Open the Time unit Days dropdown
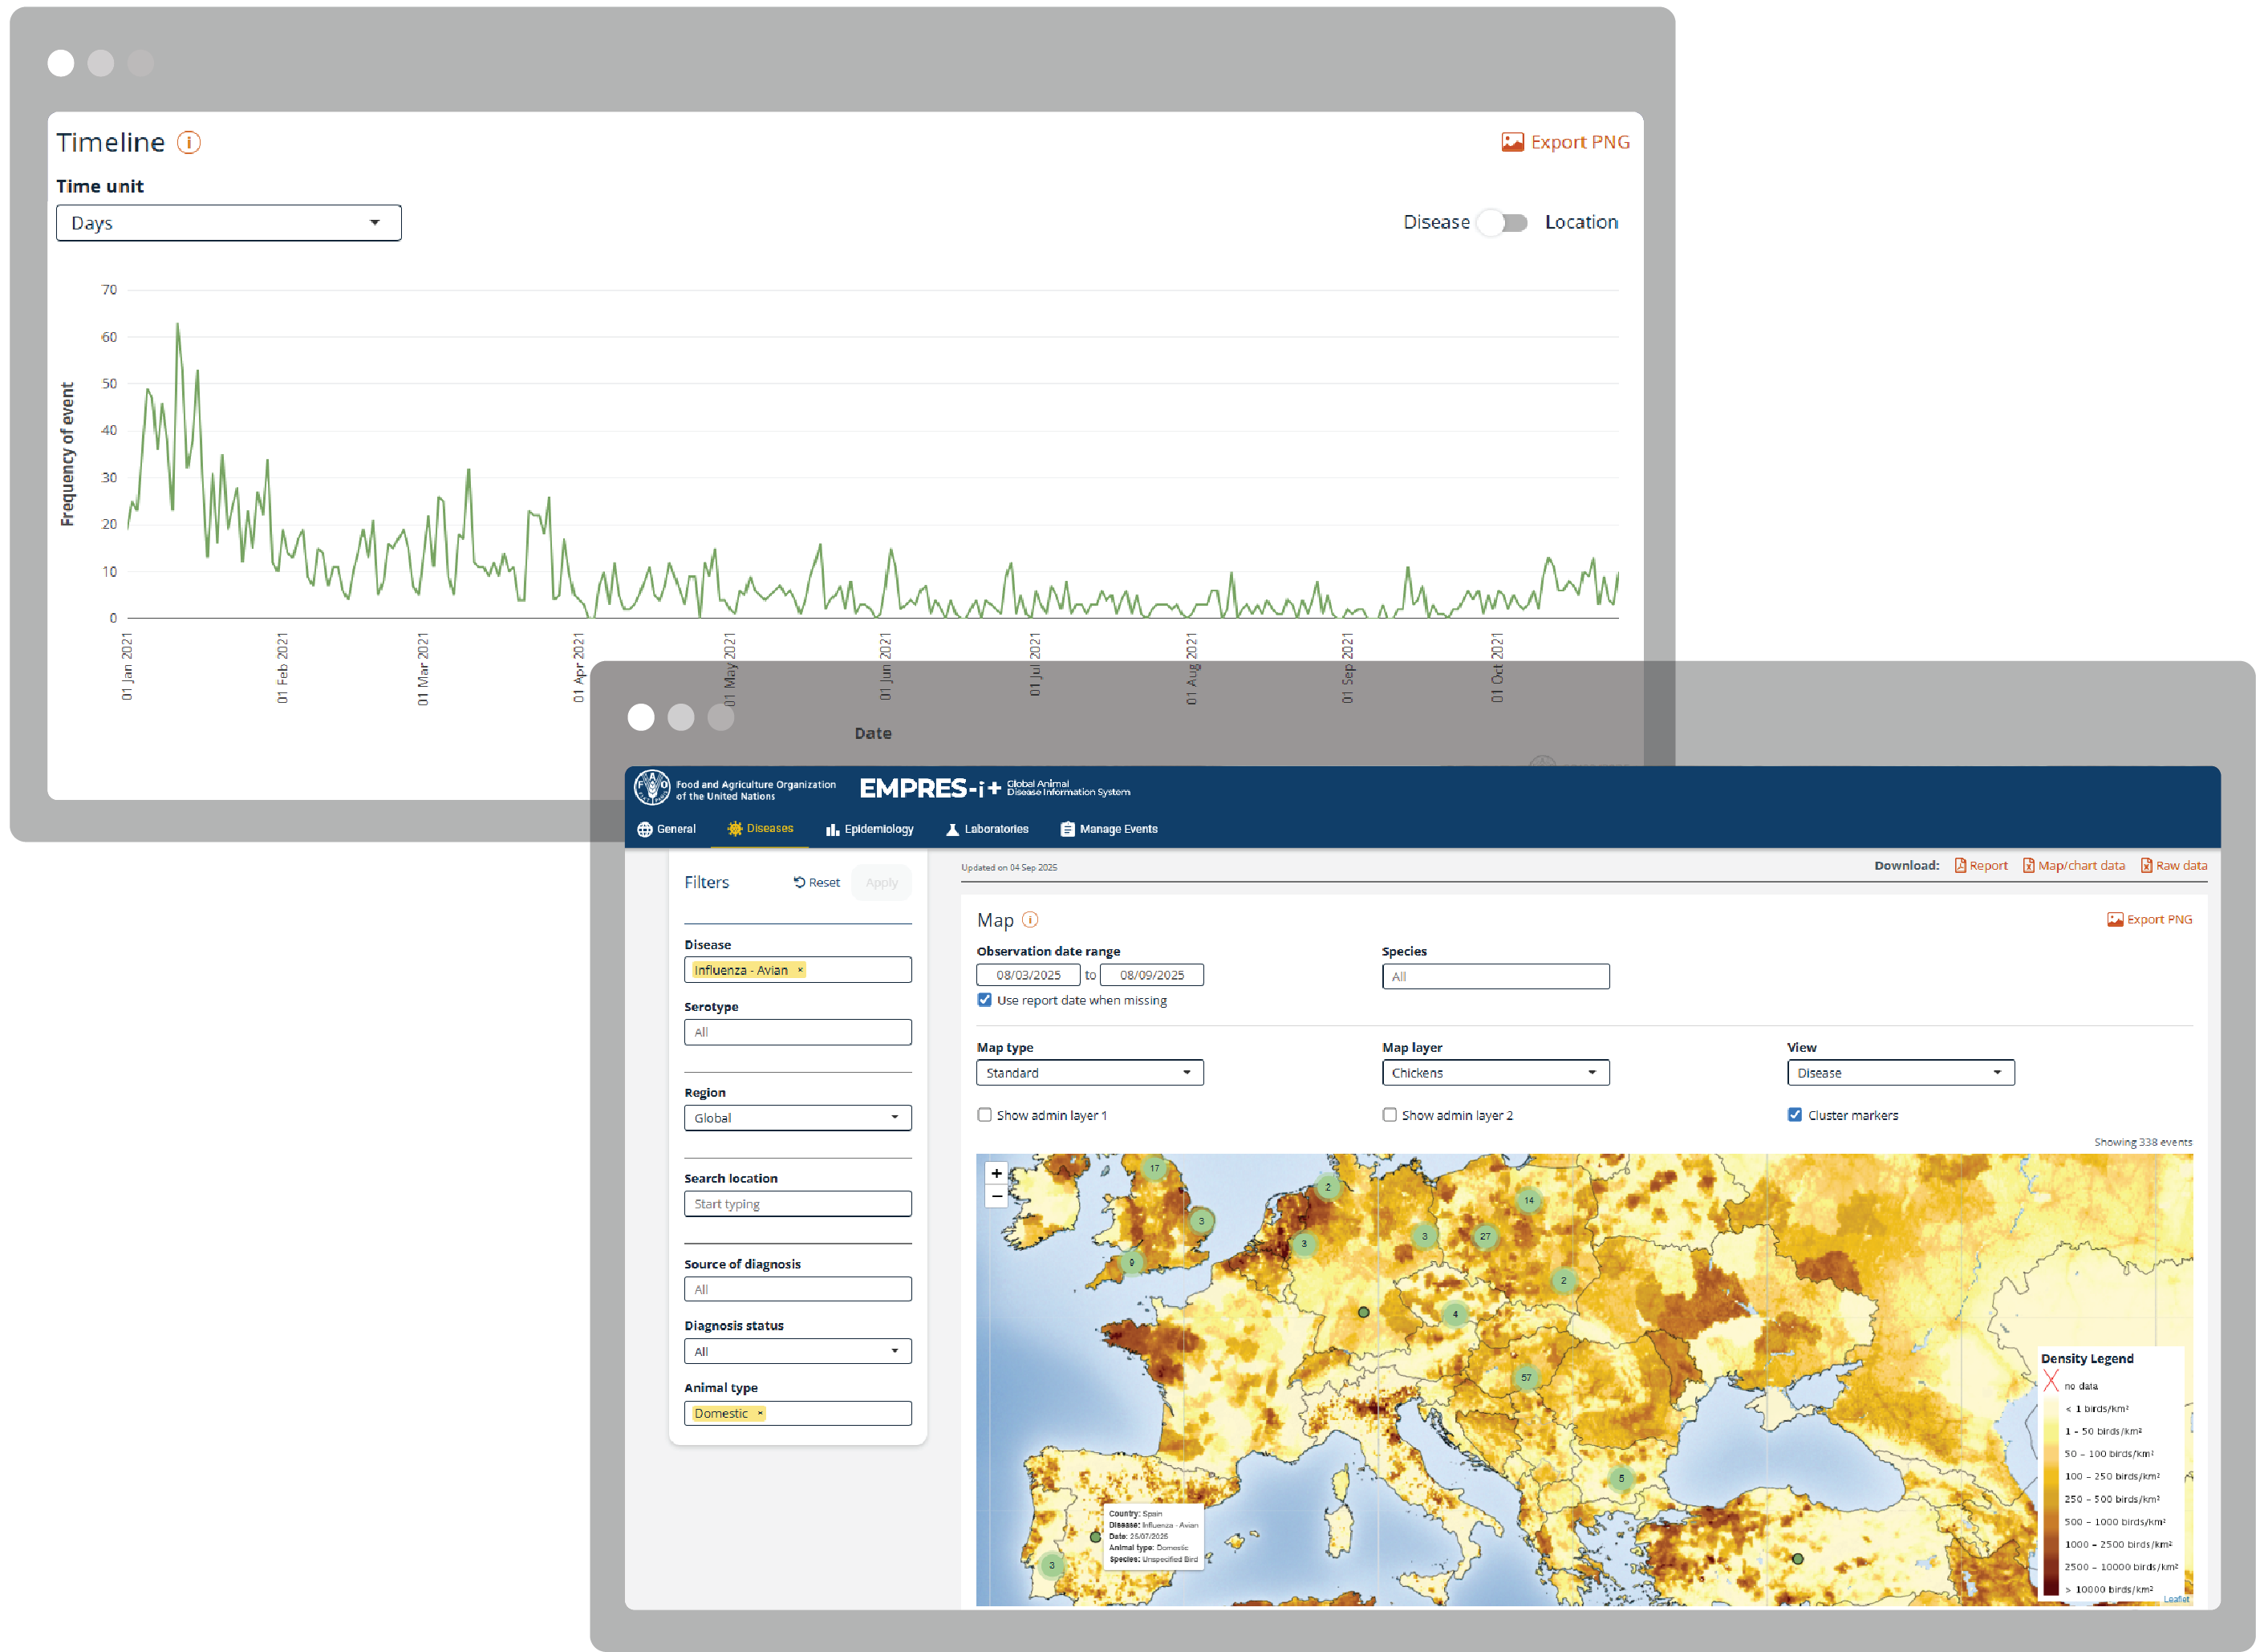 (x=228, y=223)
